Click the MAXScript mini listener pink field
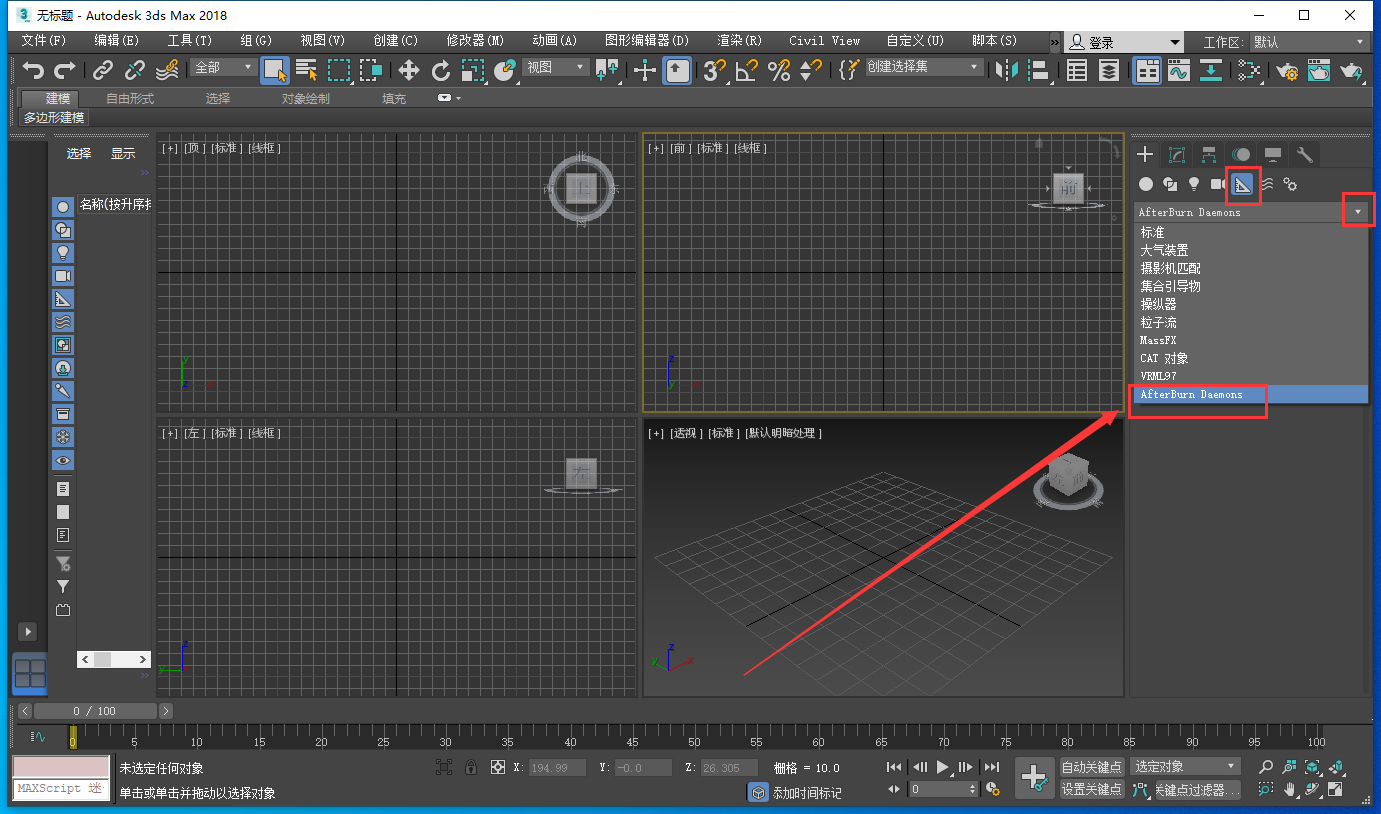 [60, 766]
